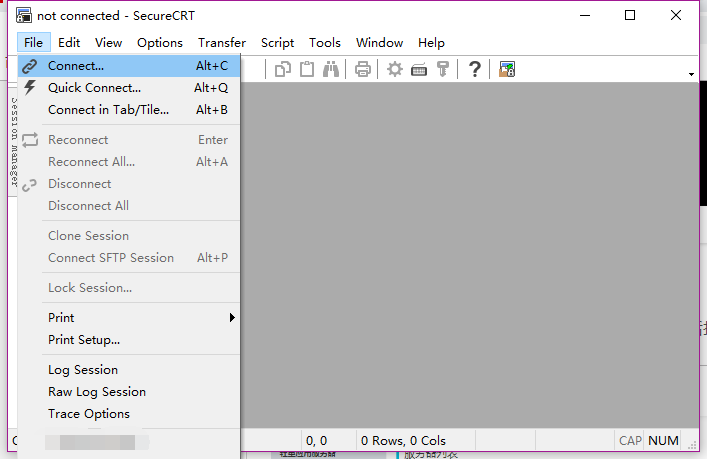
Task: Click the status bar resize grip
Action: pos(692,445)
